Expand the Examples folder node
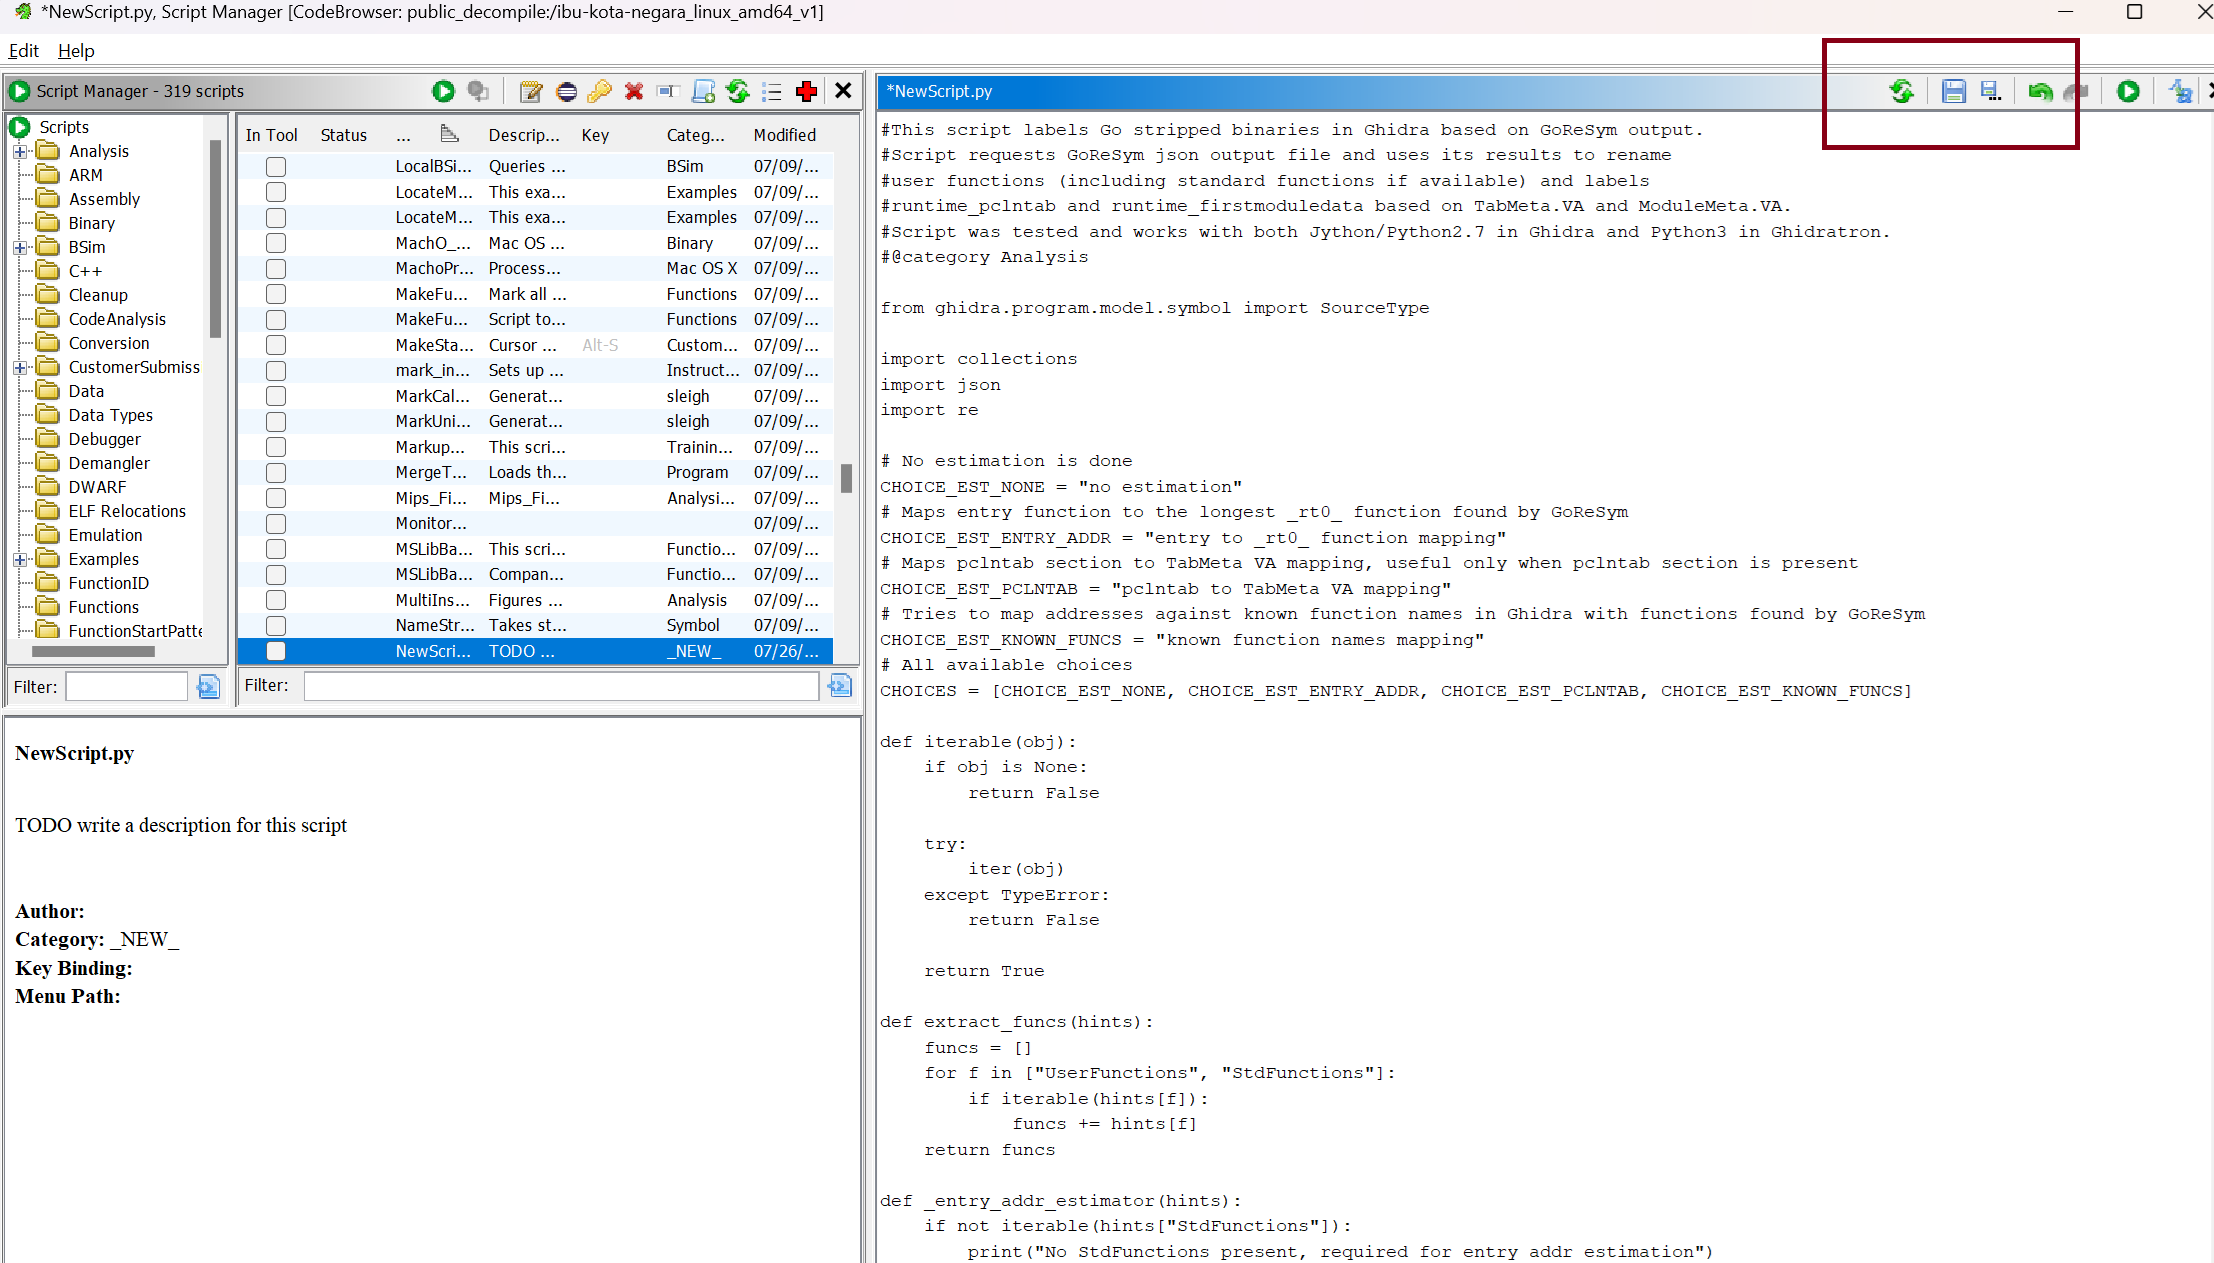The image size is (2214, 1263). point(19,560)
